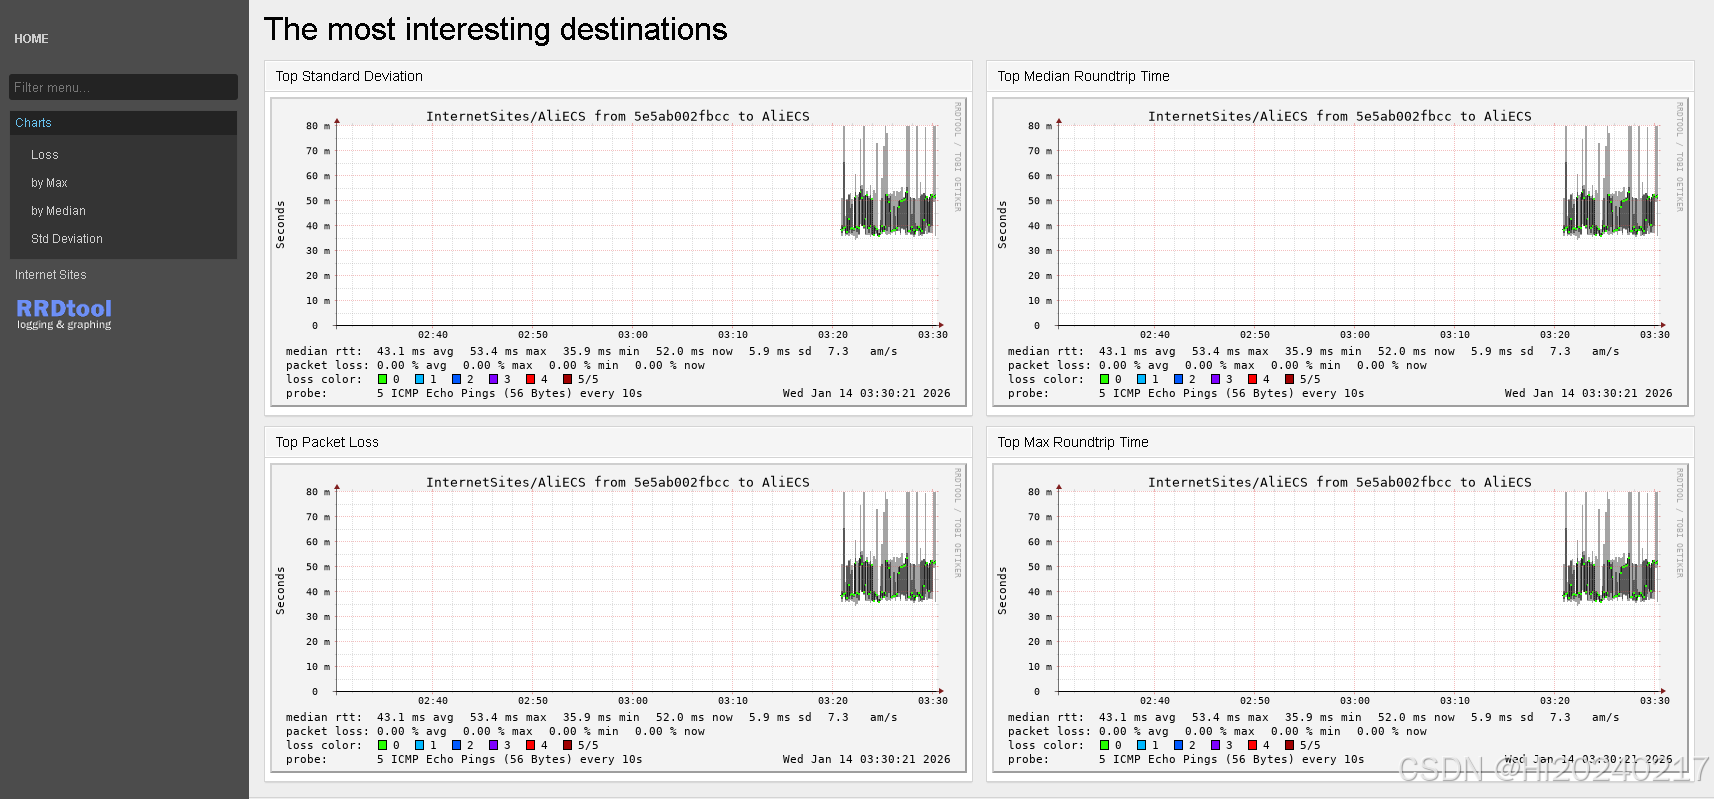Open the by Max chart page
Image resolution: width=1714 pixels, height=799 pixels.
49,183
